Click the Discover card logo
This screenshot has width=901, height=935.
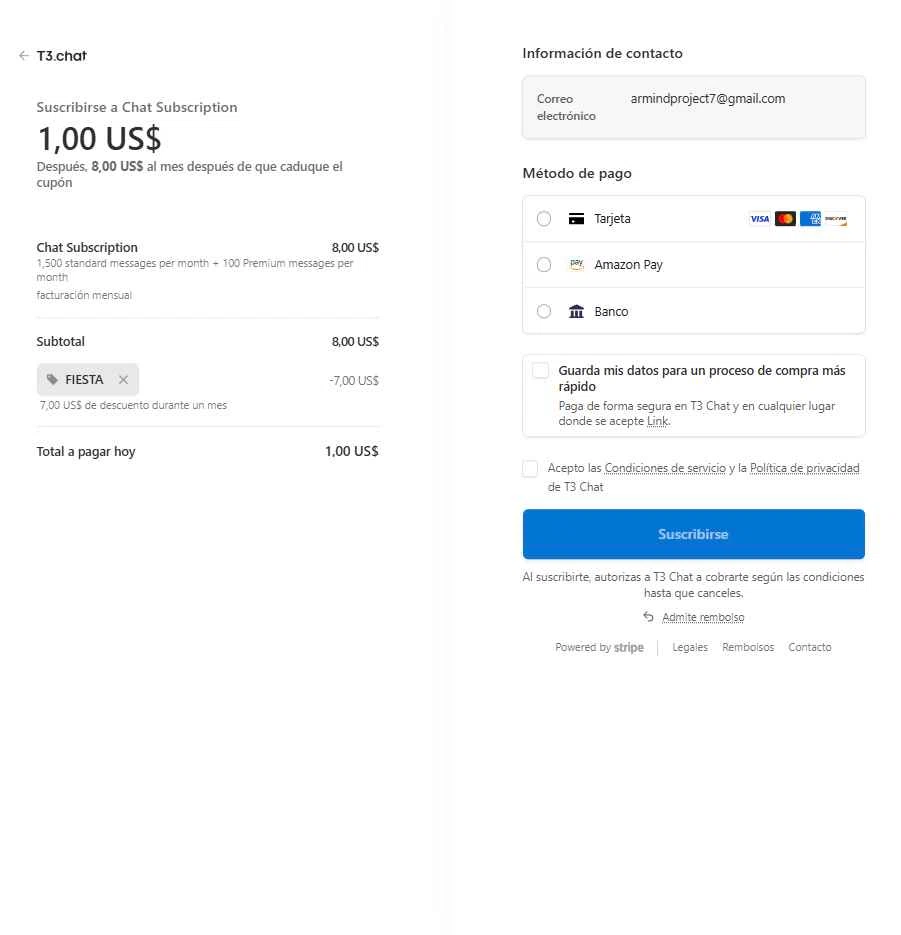coord(836,219)
